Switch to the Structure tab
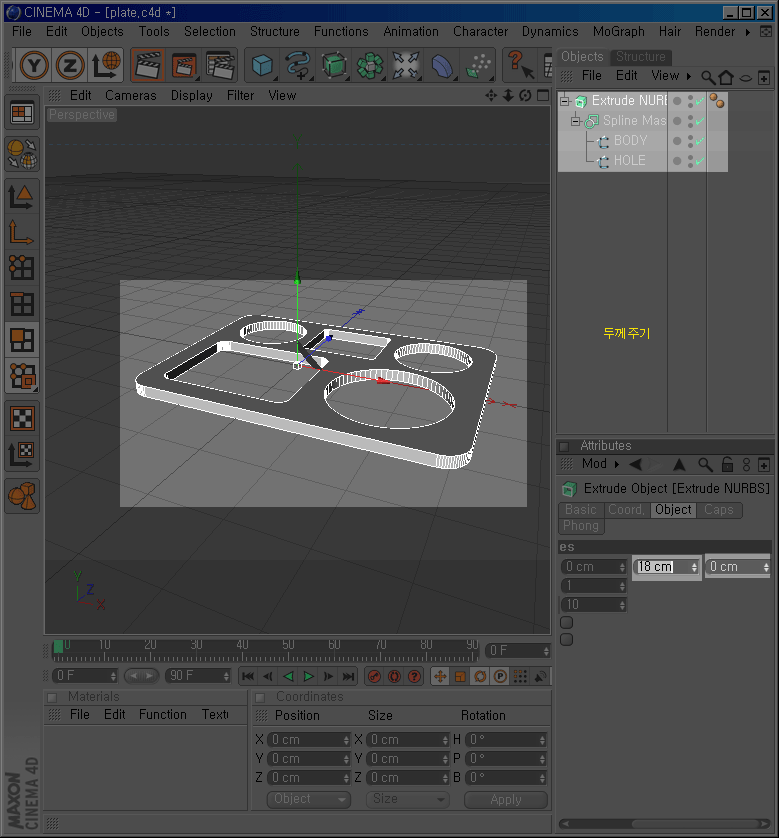779x838 pixels. coord(641,57)
